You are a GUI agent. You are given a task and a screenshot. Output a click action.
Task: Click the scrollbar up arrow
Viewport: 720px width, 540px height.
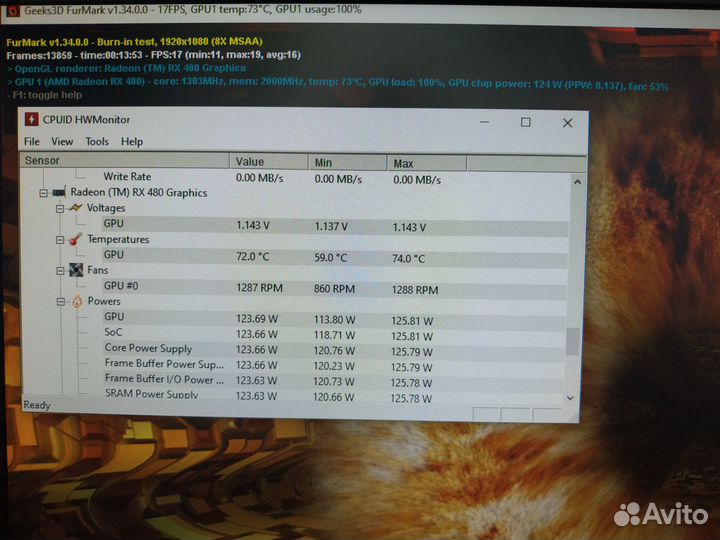click(x=577, y=182)
